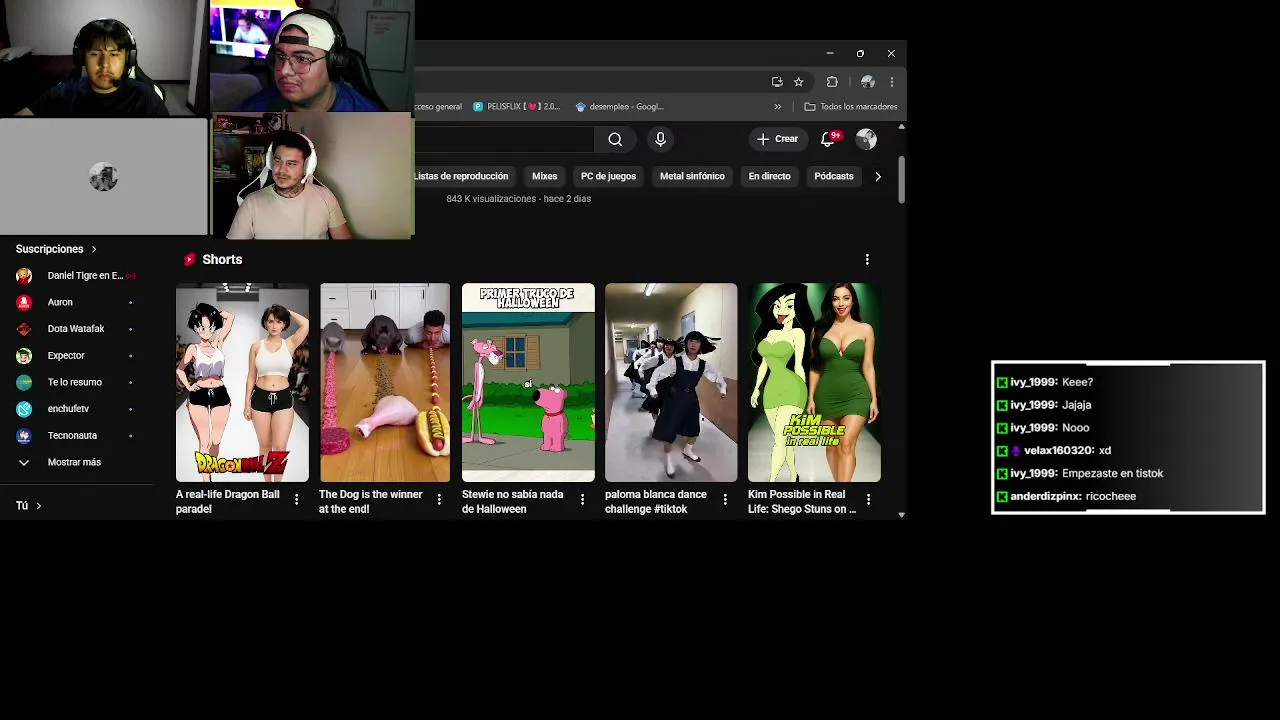
Task: Open the desempleo - Google bookmark
Action: point(620,107)
